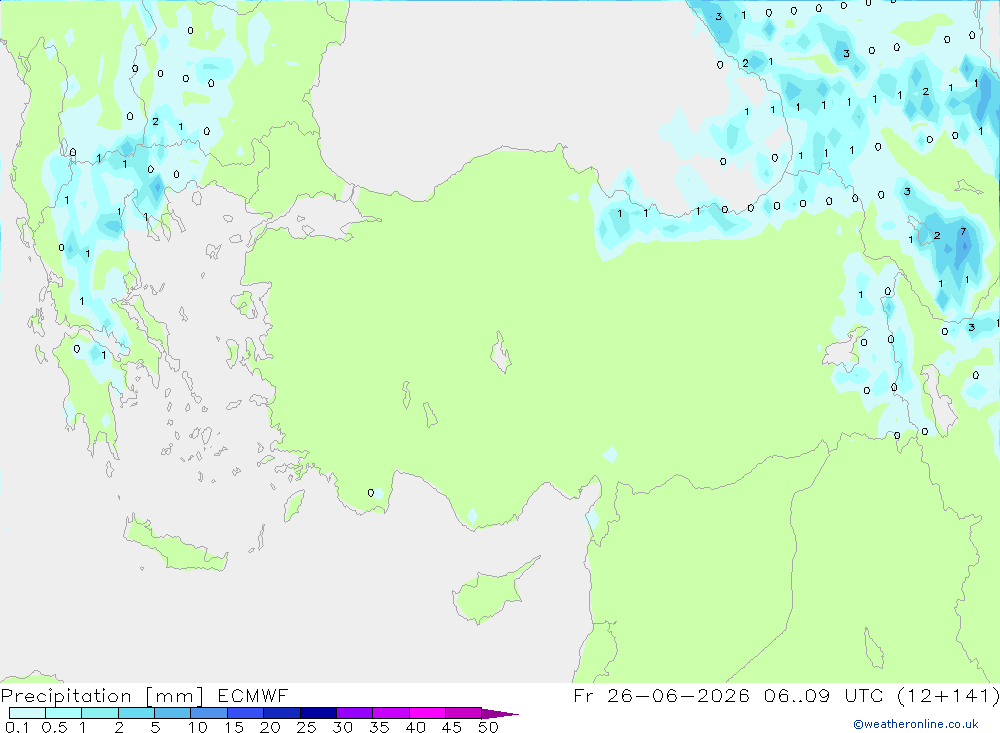The image size is (1000, 733).
Task: Click the purple above-50 arrow on the legend
Action: pos(499,713)
